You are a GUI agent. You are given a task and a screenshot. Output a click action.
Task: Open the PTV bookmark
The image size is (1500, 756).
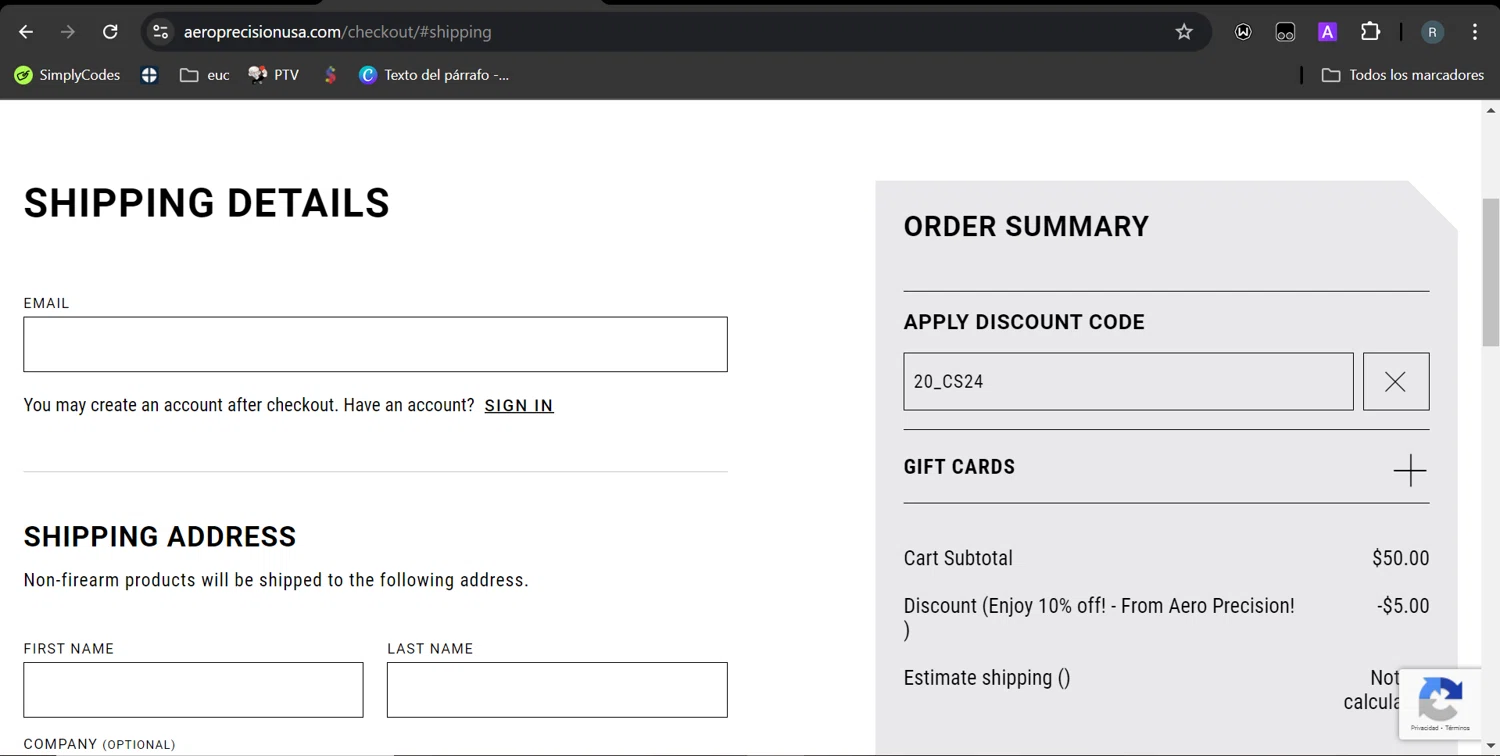(274, 75)
